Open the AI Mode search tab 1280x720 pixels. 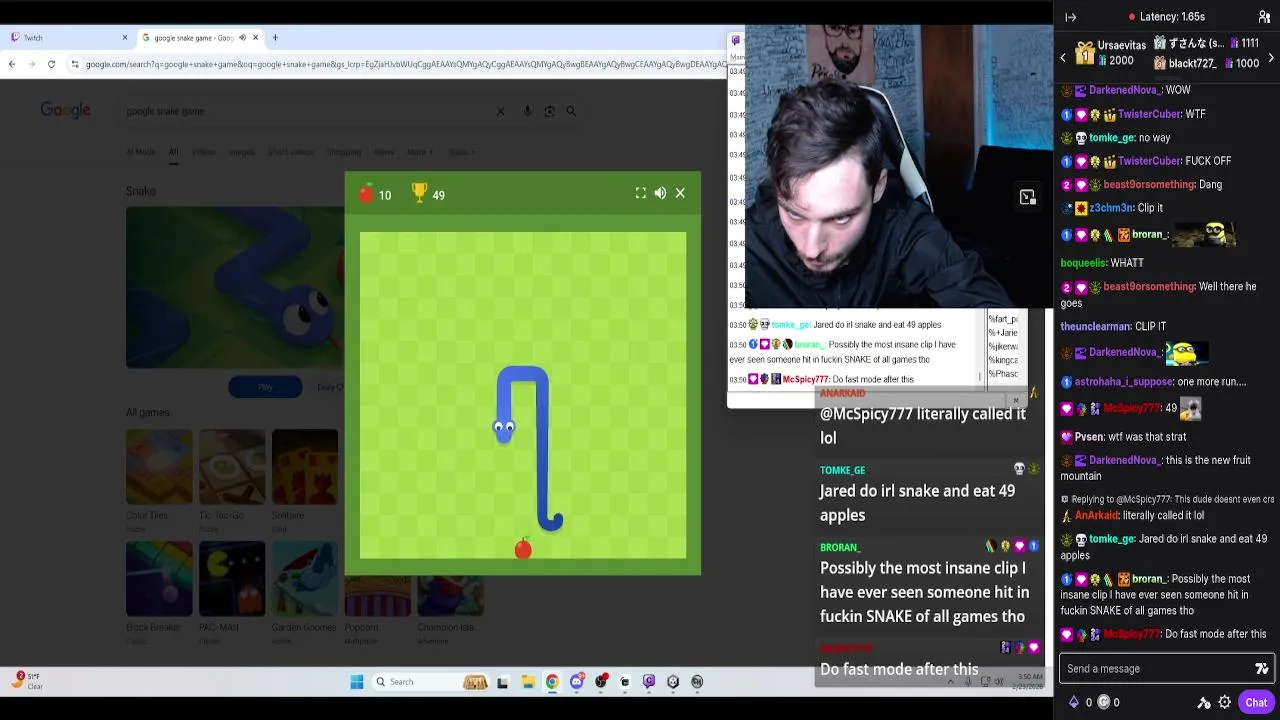pyautogui.click(x=140, y=152)
